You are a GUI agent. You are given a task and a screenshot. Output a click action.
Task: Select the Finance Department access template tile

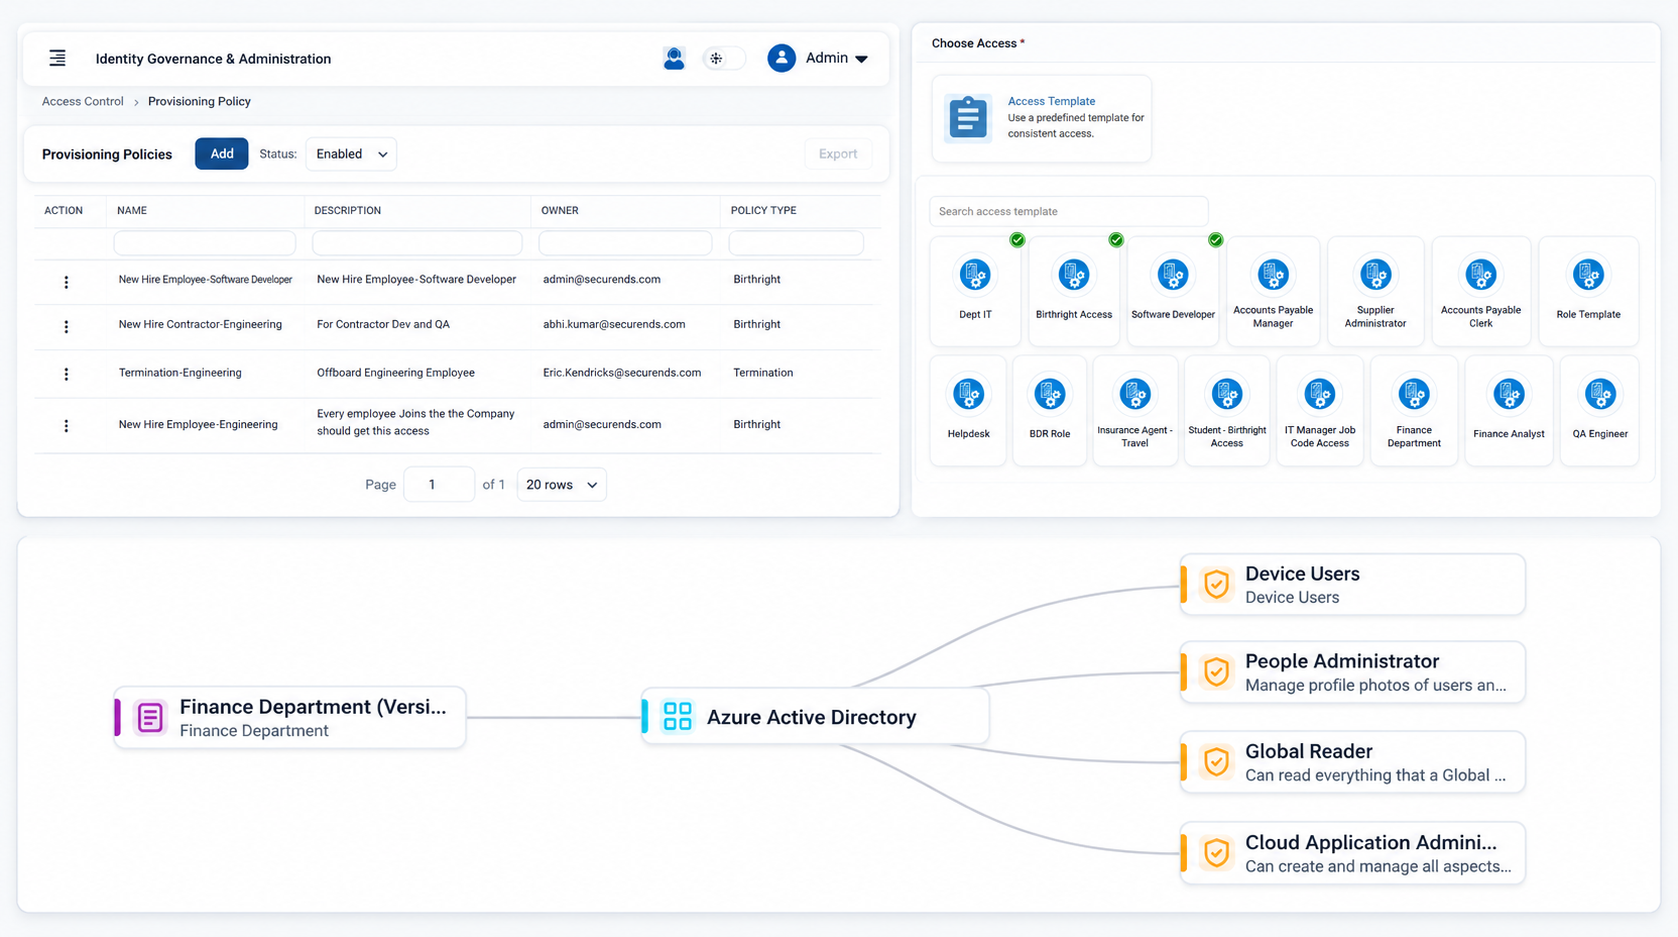pyautogui.click(x=1414, y=411)
